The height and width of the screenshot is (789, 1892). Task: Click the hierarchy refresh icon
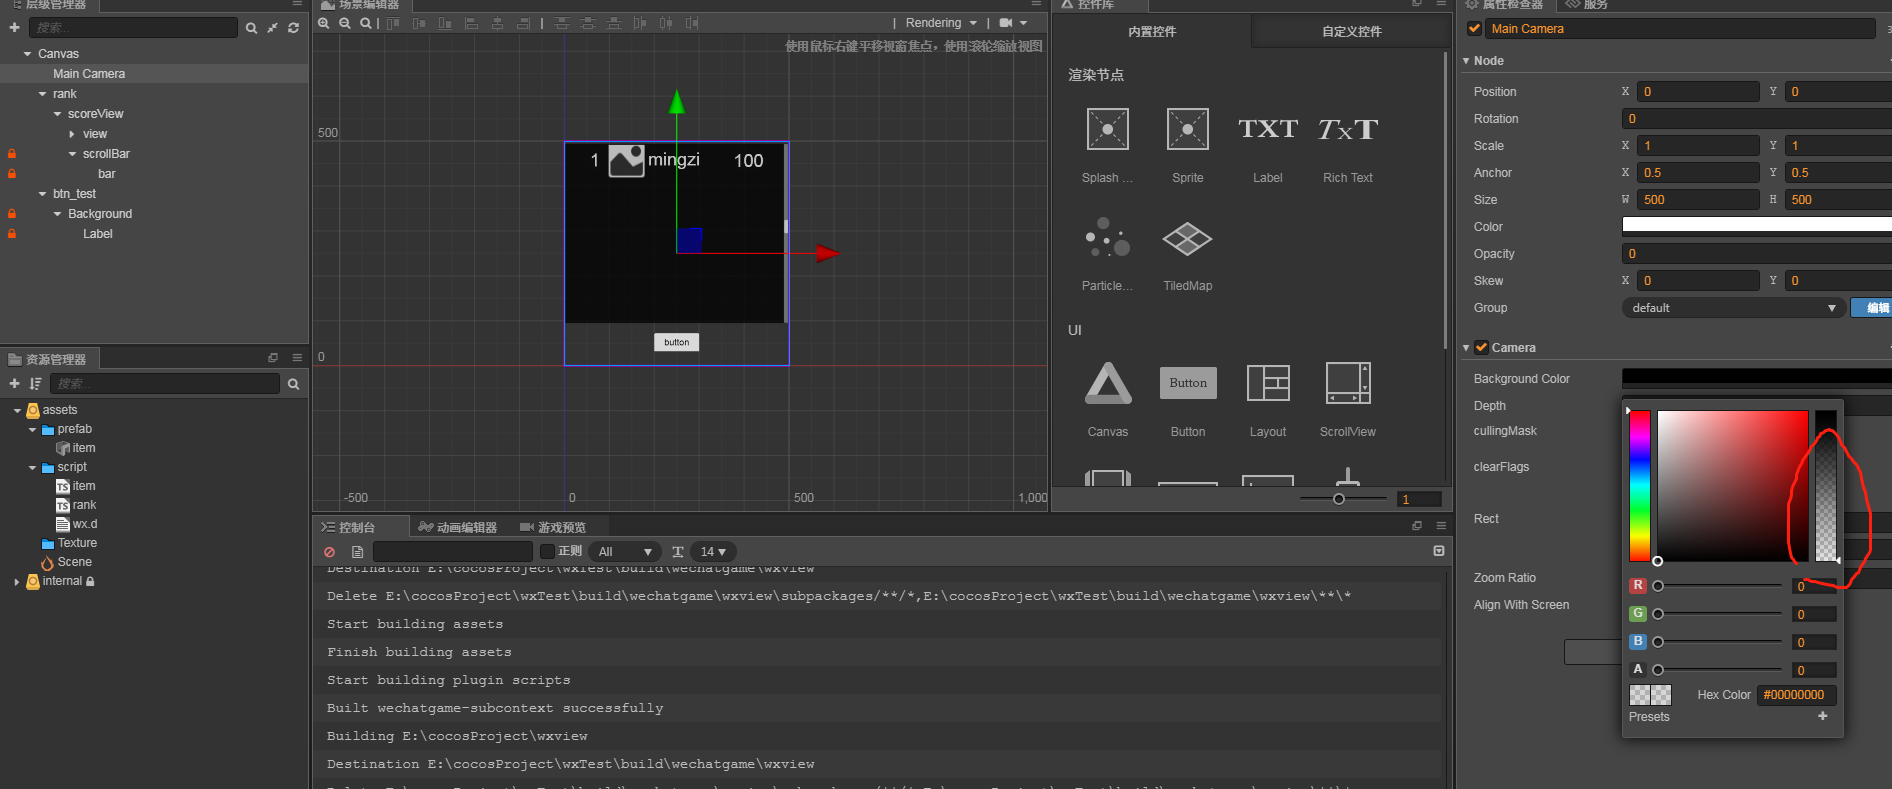(293, 28)
